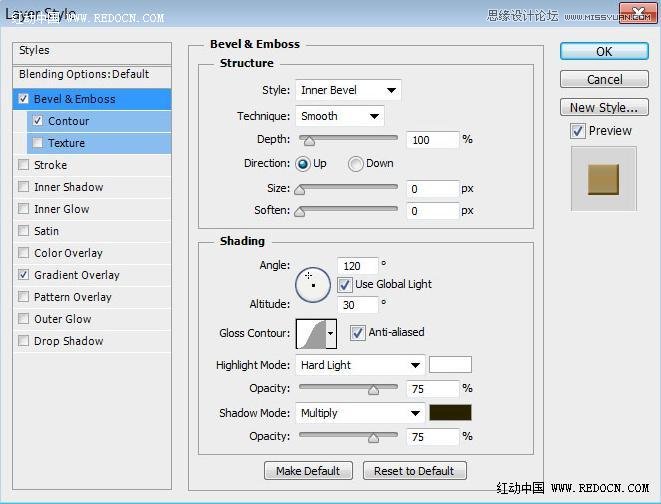The height and width of the screenshot is (504, 661).
Task: Select Blending Options: Default in styles list
Action: (x=84, y=74)
